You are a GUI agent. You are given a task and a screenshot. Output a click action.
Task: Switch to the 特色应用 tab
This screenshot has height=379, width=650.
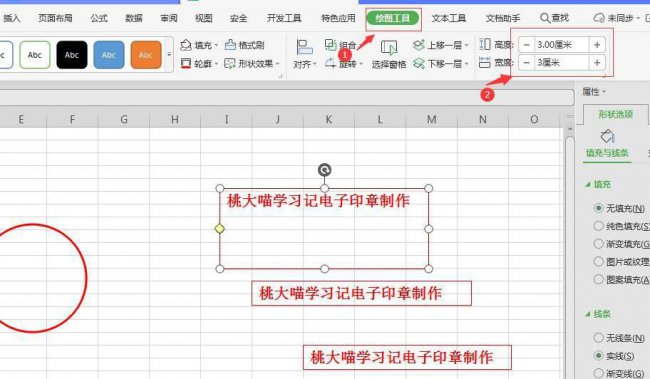click(x=338, y=18)
